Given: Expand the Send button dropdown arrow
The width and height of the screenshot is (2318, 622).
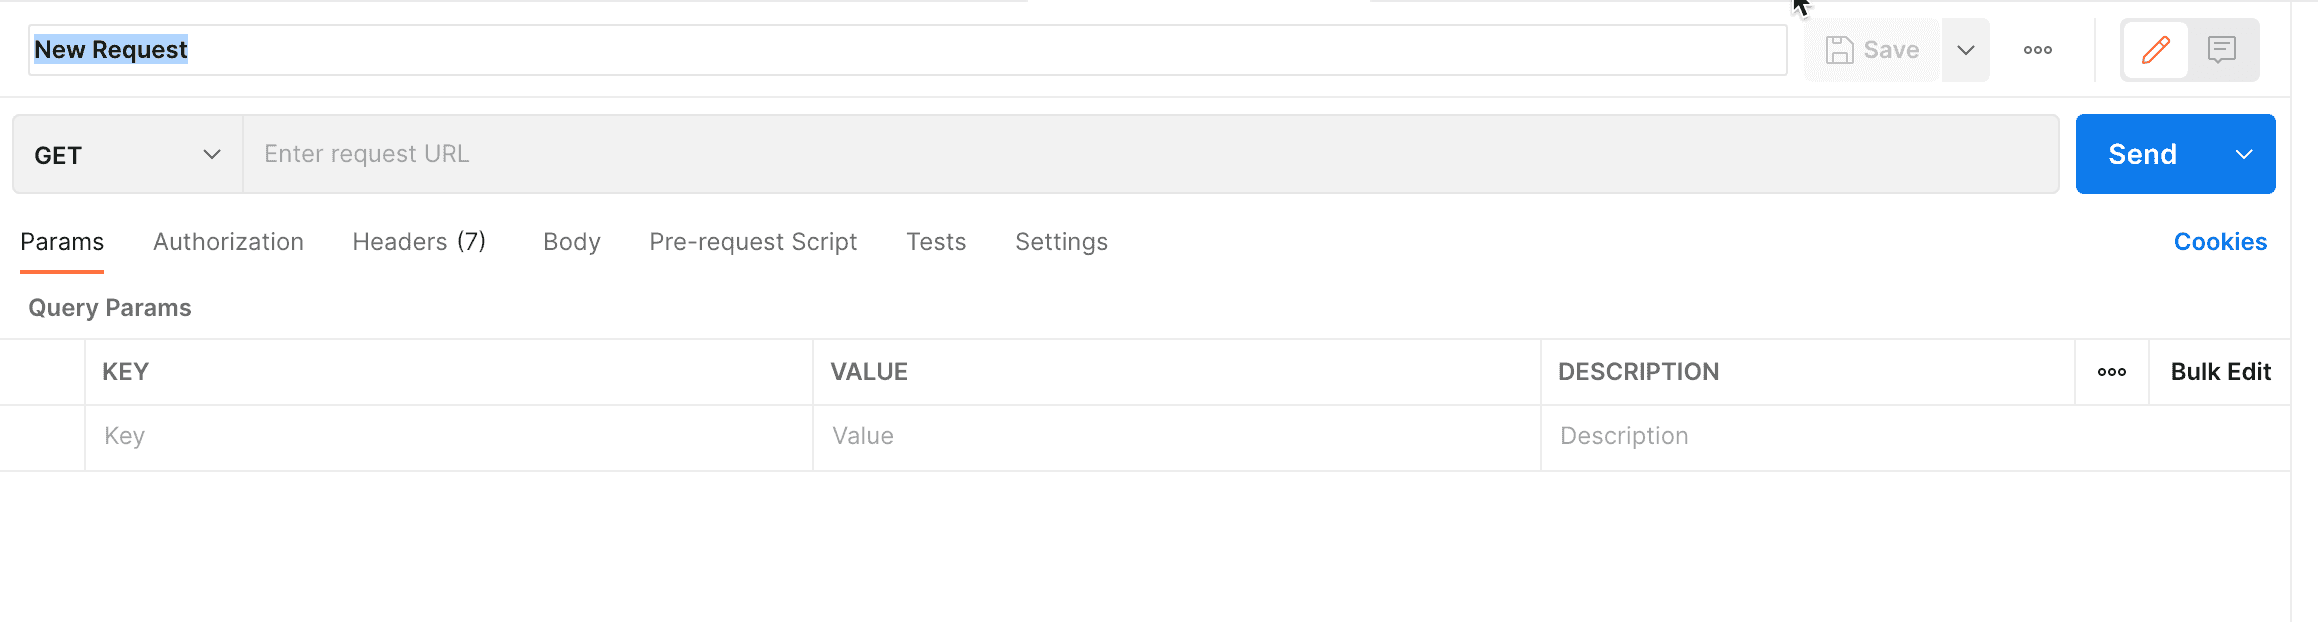Looking at the screenshot, I should pyautogui.click(x=2244, y=155).
